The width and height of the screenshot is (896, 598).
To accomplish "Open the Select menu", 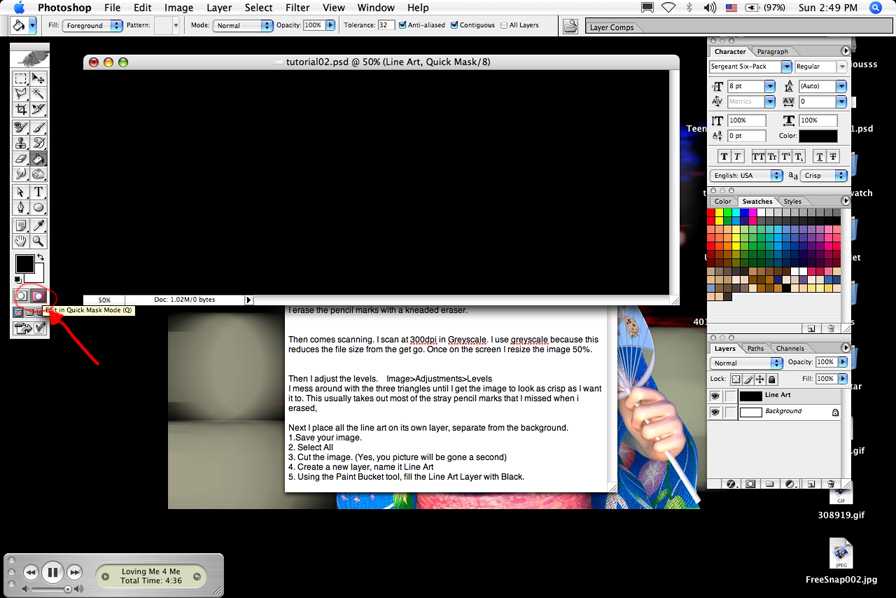I will point(258,7).
